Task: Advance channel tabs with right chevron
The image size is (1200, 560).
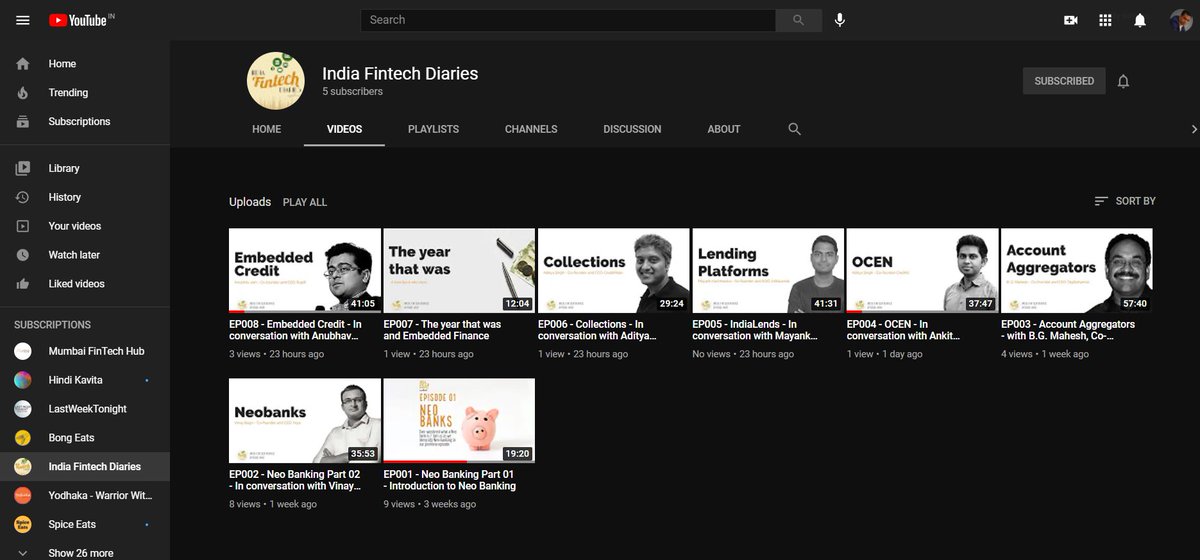Action: pos(1193,129)
